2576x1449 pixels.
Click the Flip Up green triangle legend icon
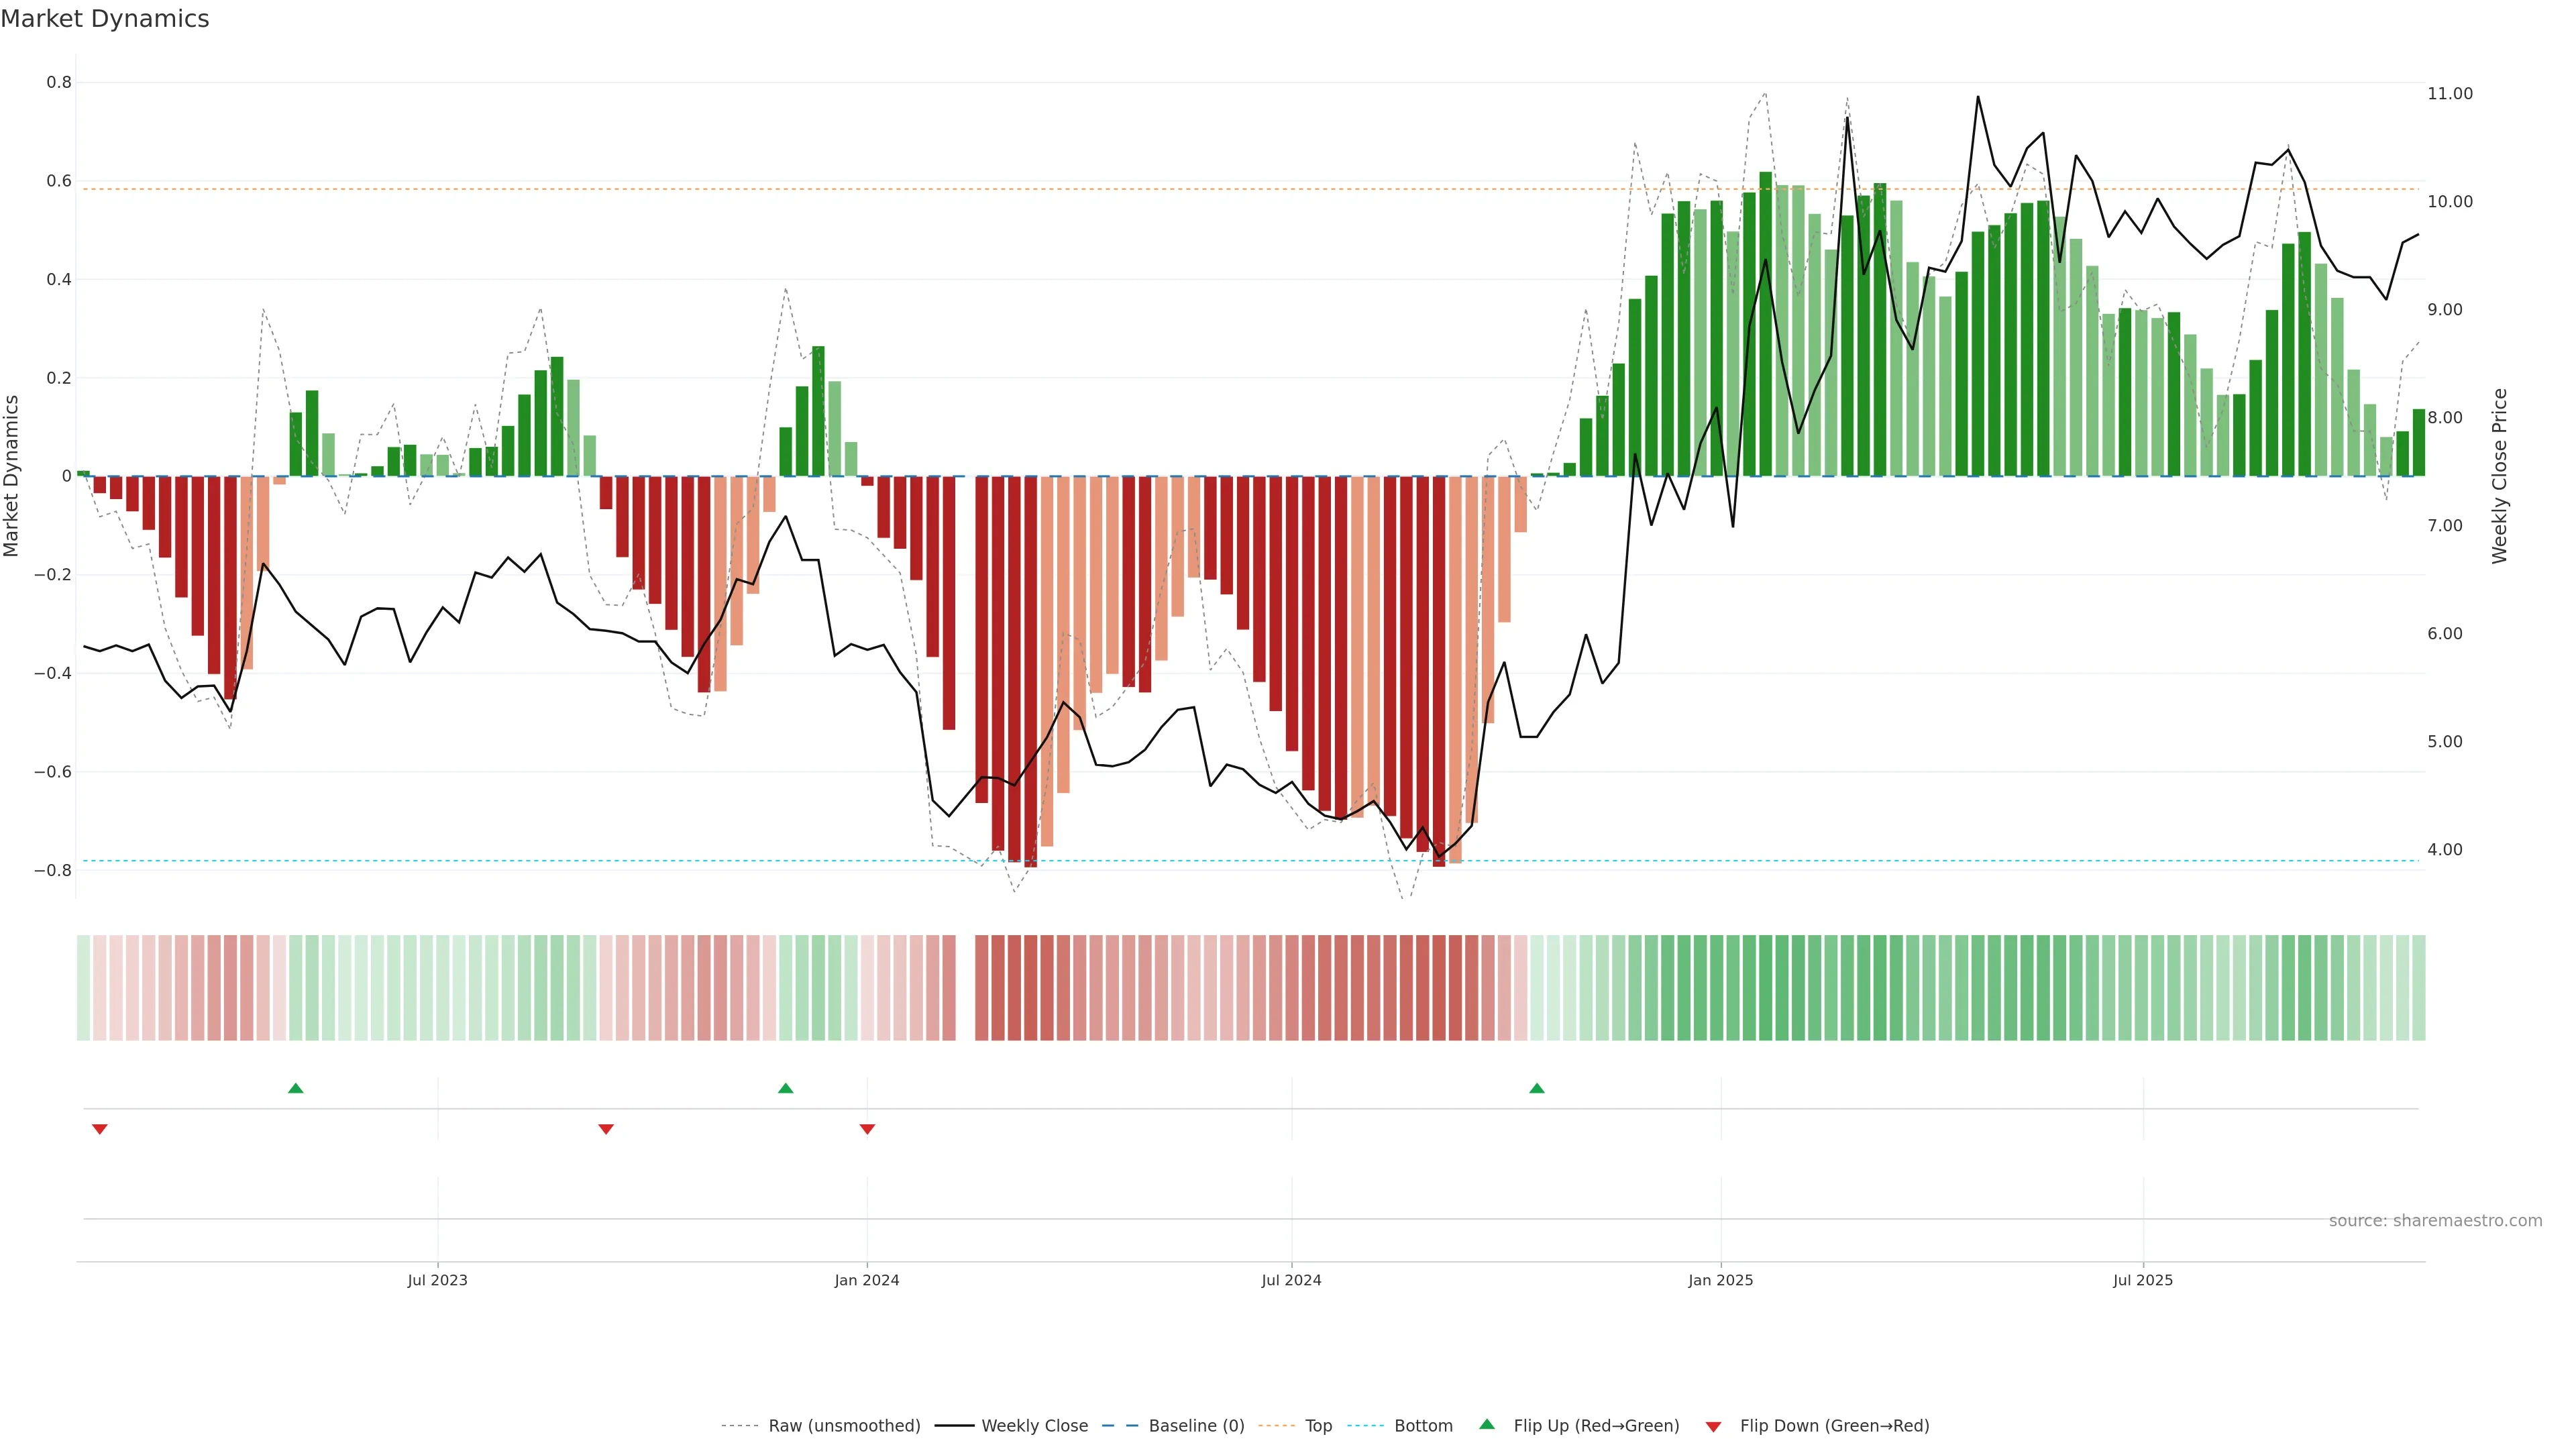[x=1486, y=1424]
